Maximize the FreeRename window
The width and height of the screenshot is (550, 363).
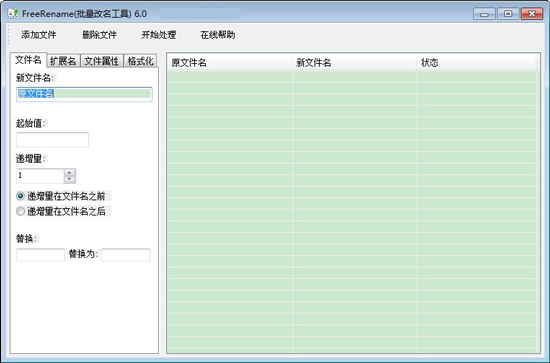tap(508, 14)
